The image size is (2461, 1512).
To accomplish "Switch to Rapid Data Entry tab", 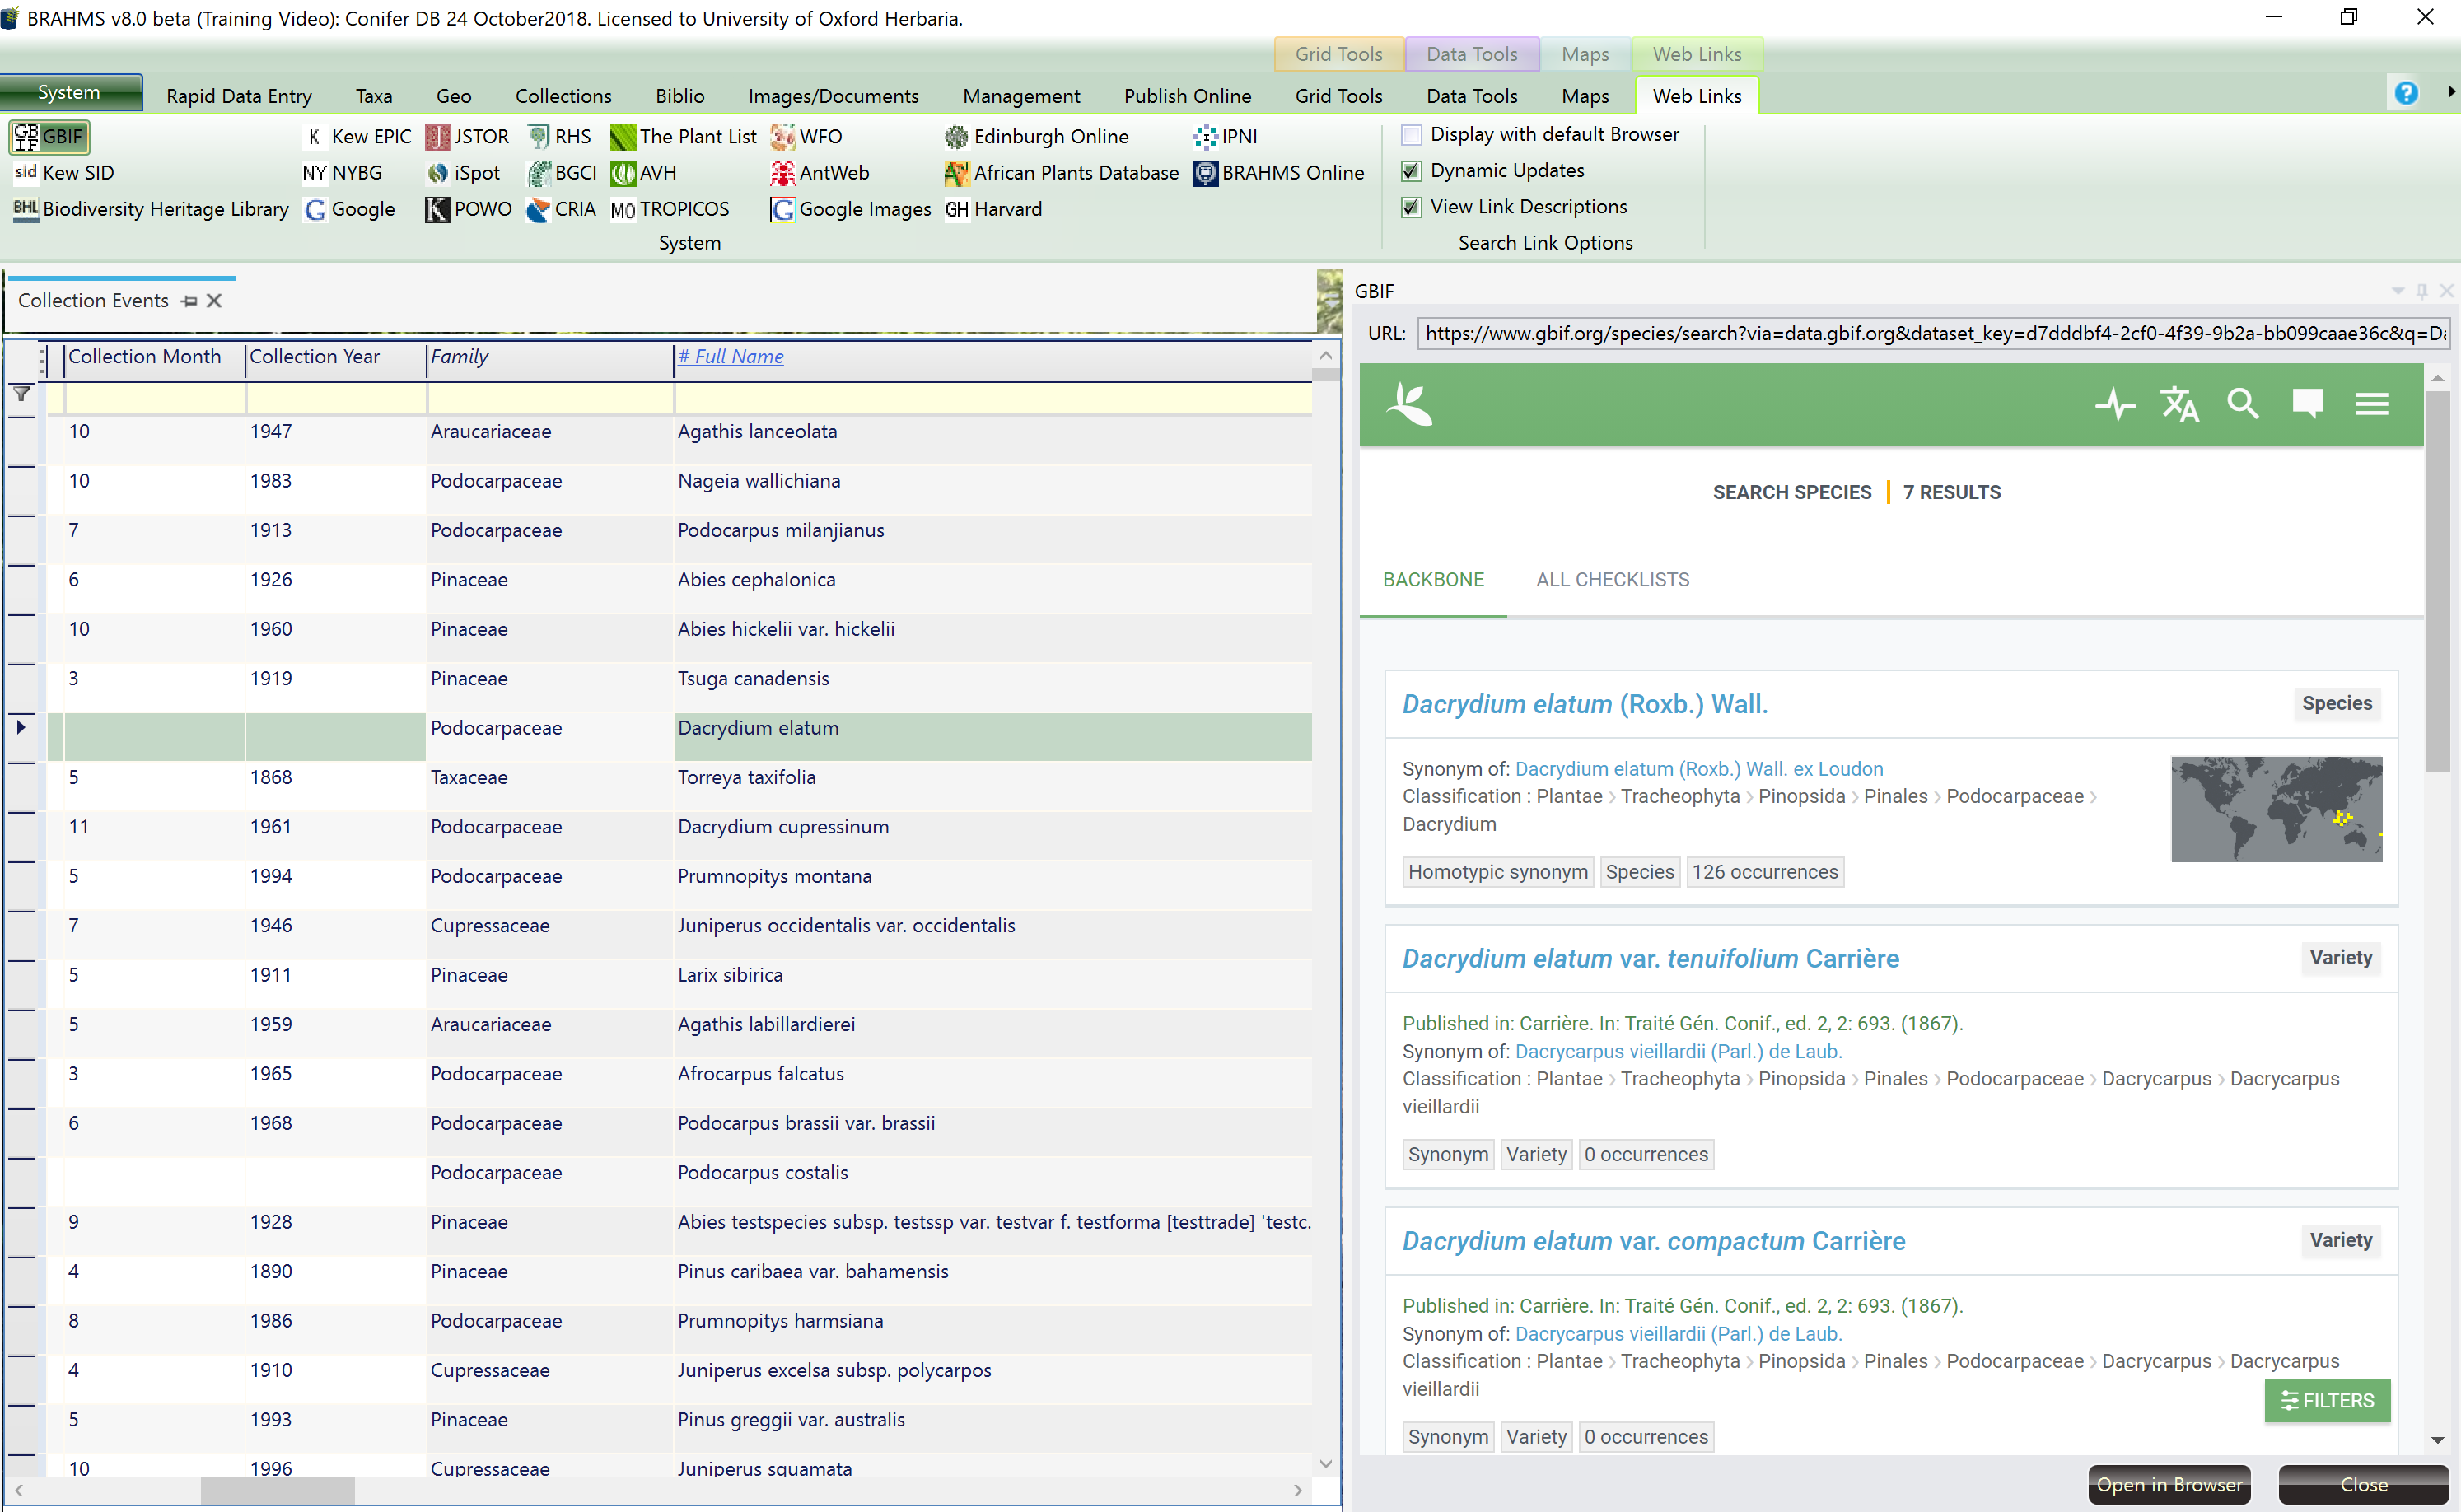I will click(x=239, y=96).
